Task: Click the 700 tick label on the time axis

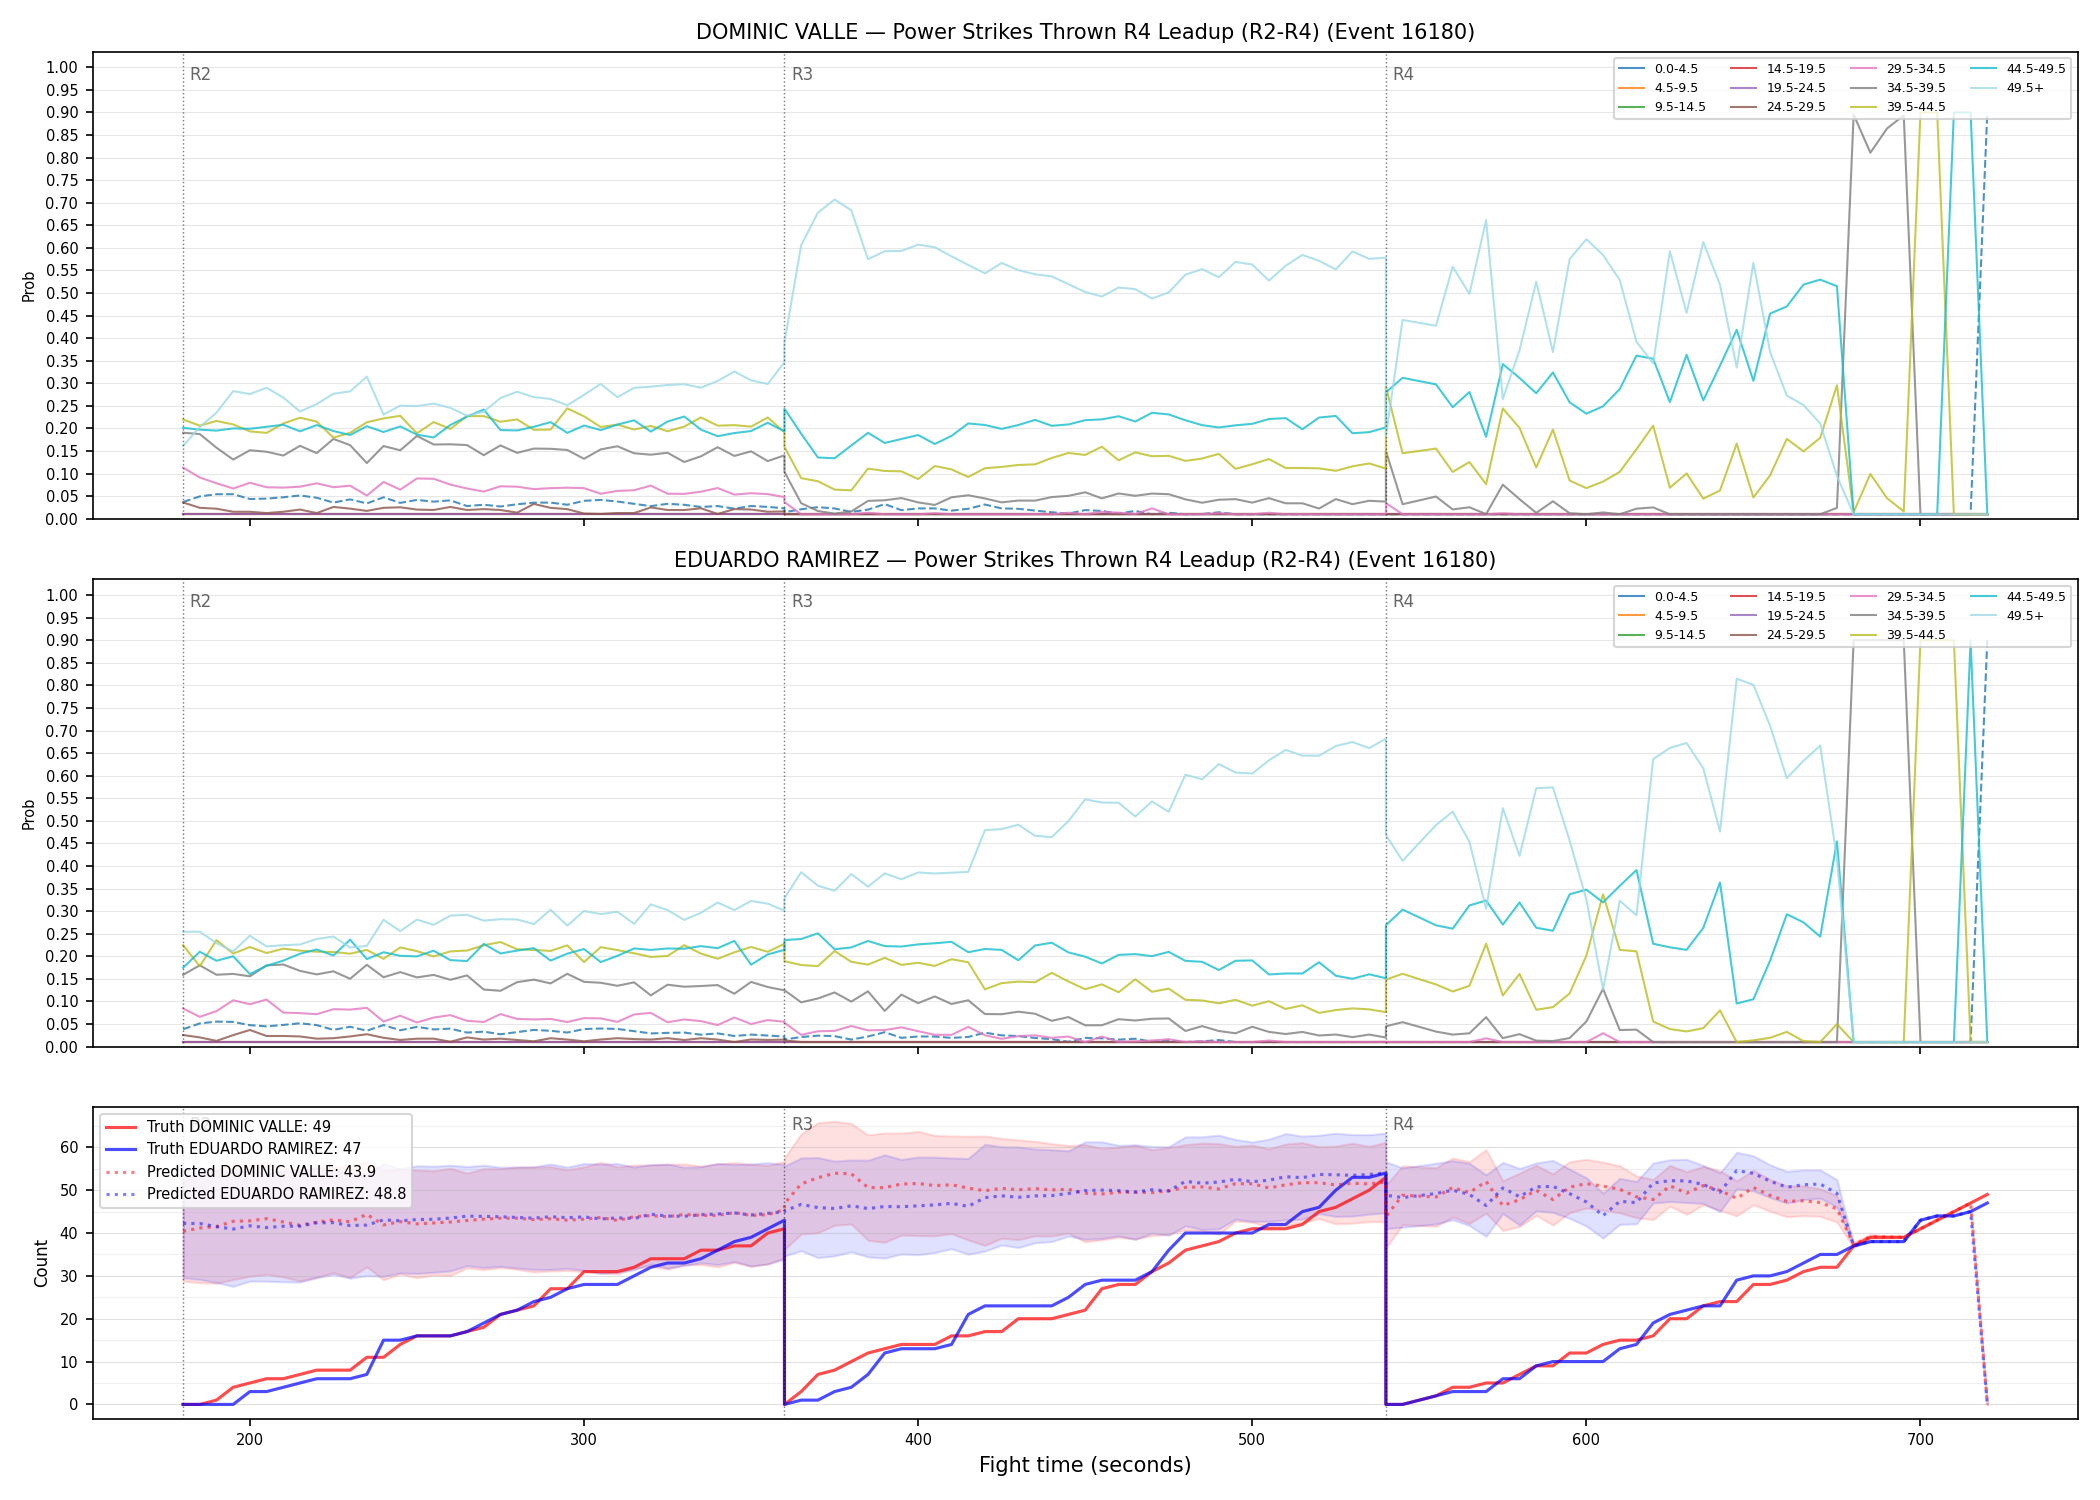Action: (1919, 1438)
